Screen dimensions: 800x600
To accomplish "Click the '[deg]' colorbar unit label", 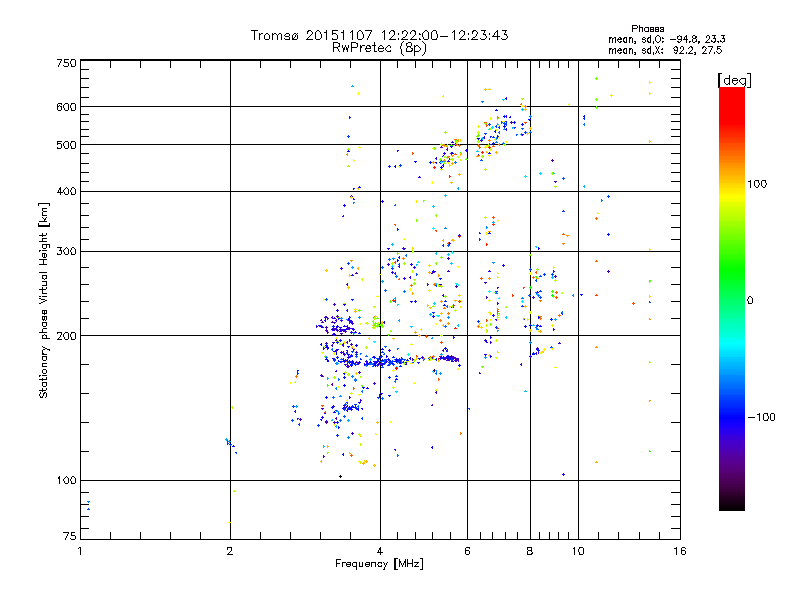I will 734,80.
